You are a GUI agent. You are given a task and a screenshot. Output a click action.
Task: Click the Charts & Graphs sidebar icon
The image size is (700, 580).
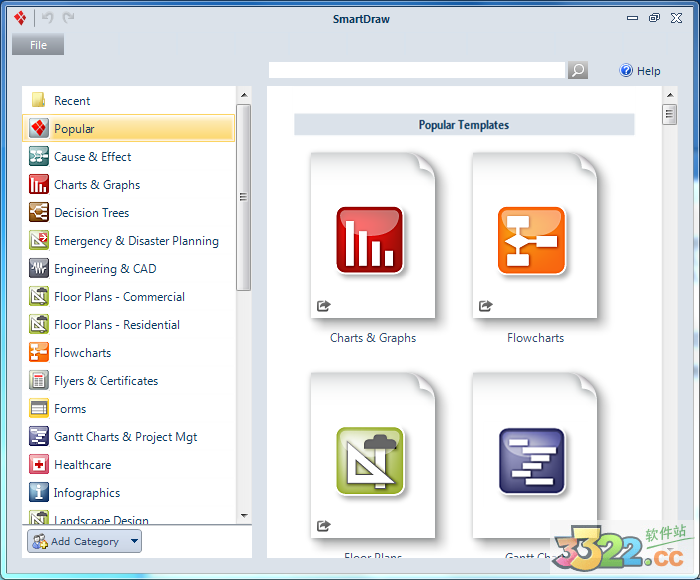coord(39,184)
